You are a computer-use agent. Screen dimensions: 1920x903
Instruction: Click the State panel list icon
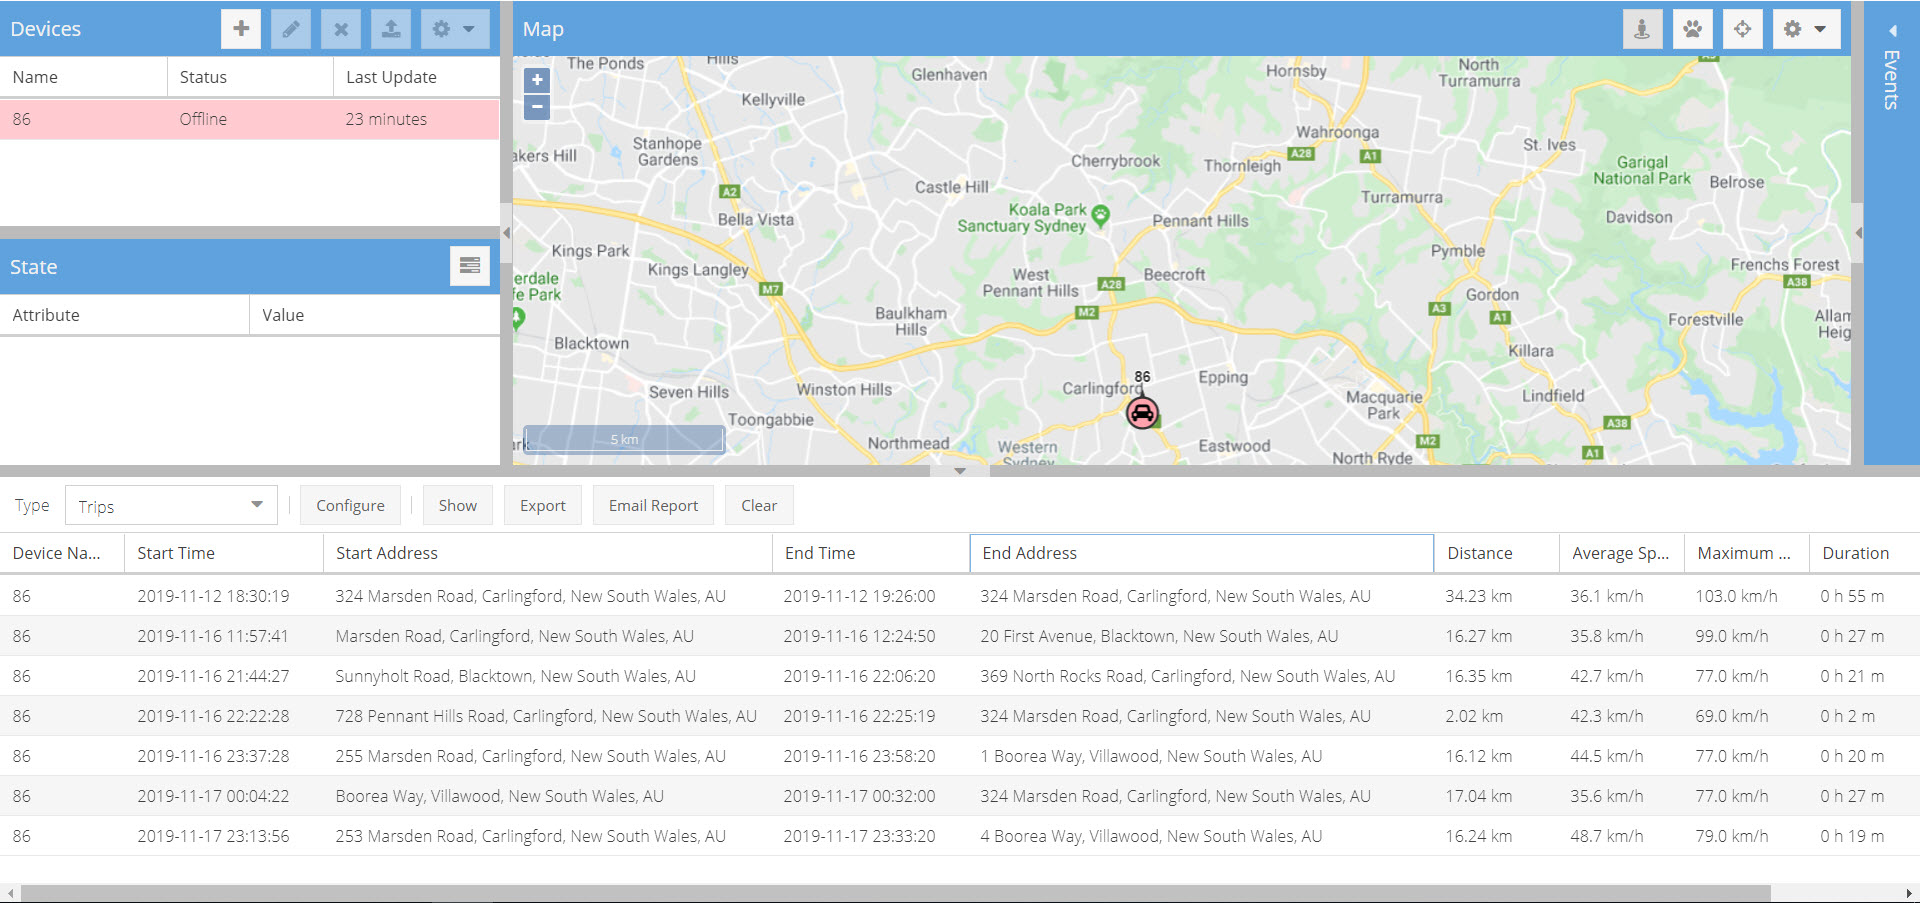pyautogui.click(x=470, y=266)
